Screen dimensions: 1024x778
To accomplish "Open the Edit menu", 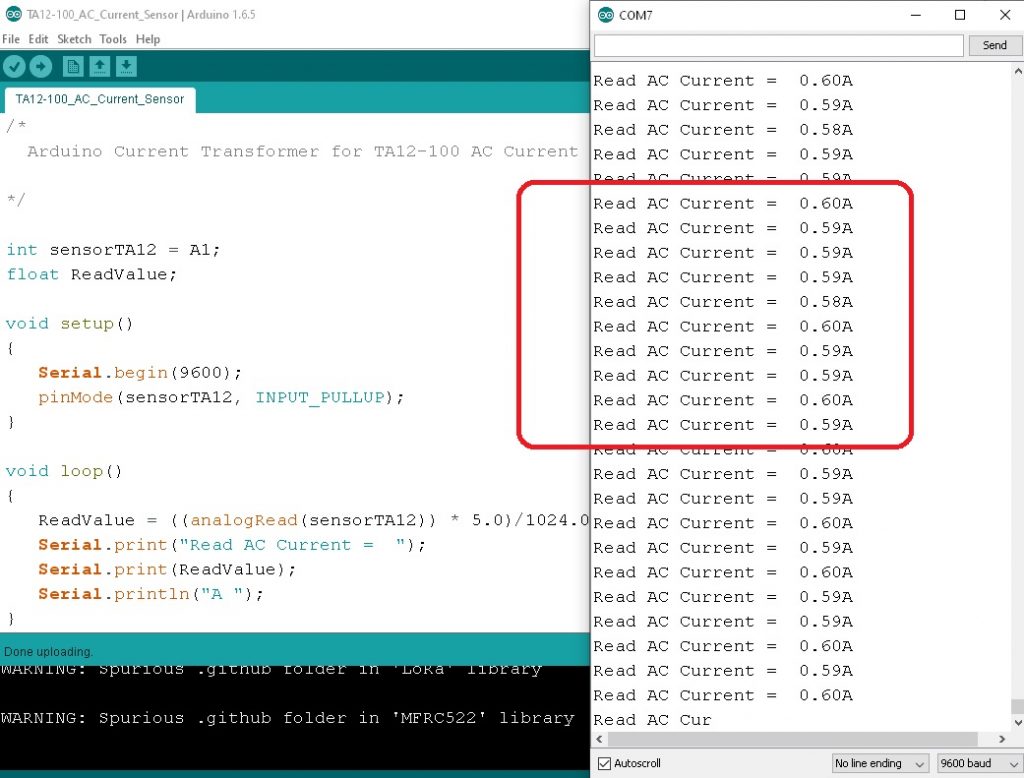I will tap(38, 39).
